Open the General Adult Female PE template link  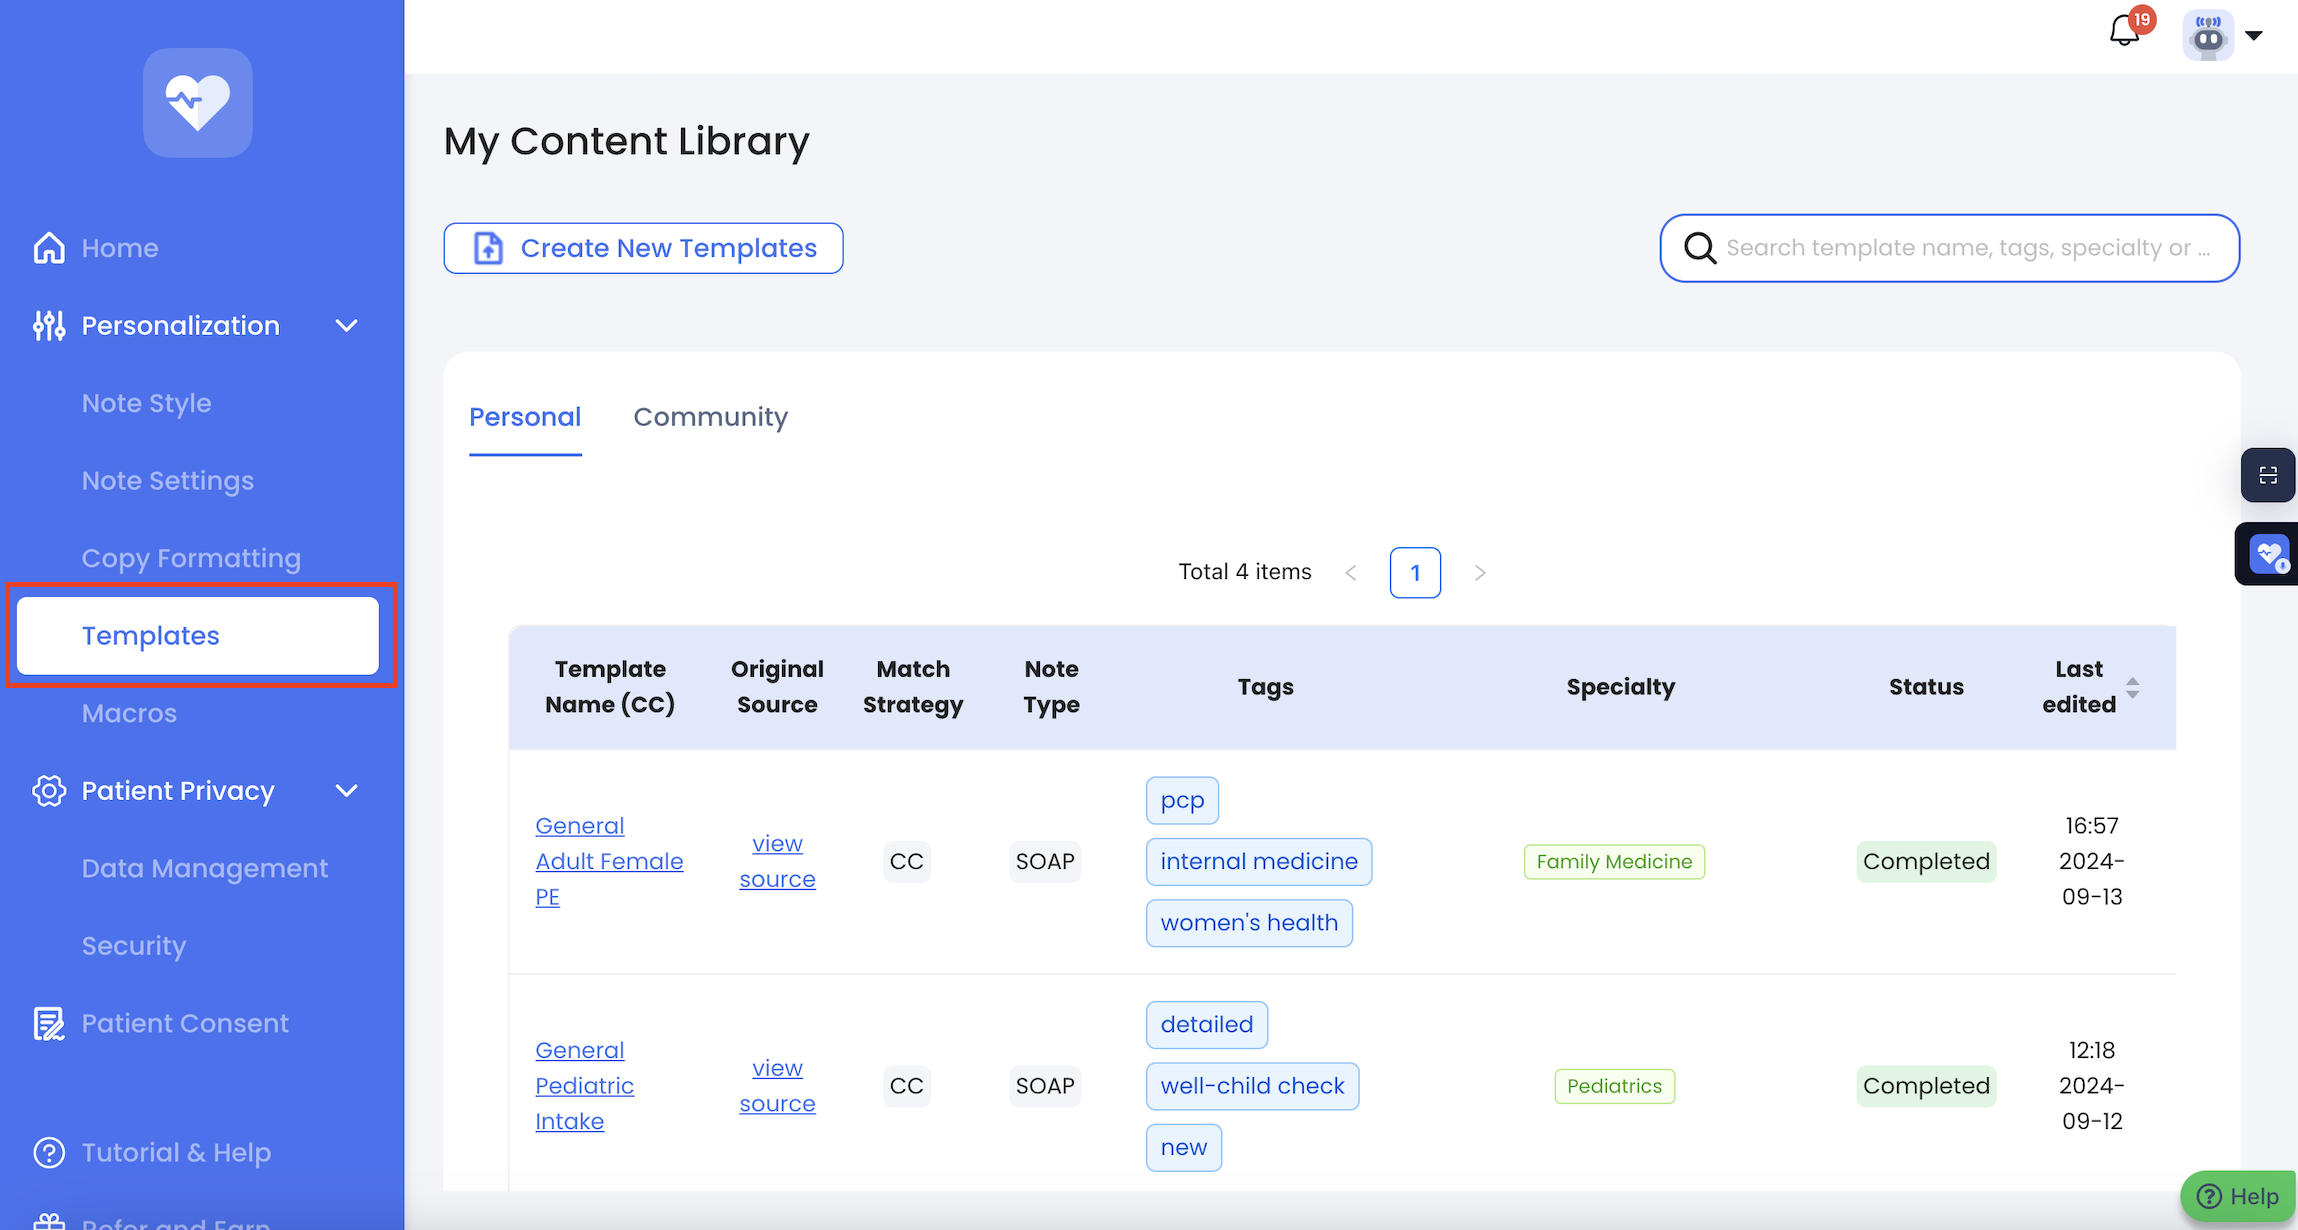pos(608,861)
